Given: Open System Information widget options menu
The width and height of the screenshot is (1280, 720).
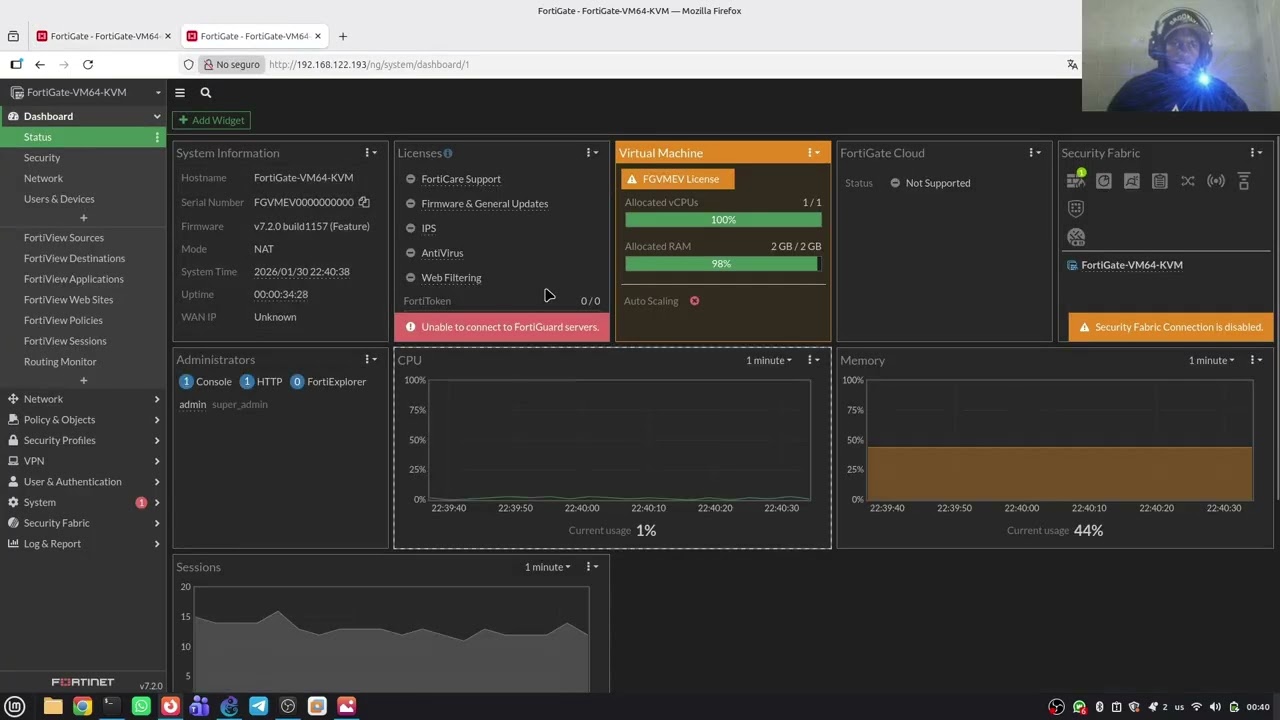Looking at the screenshot, I should click(371, 153).
